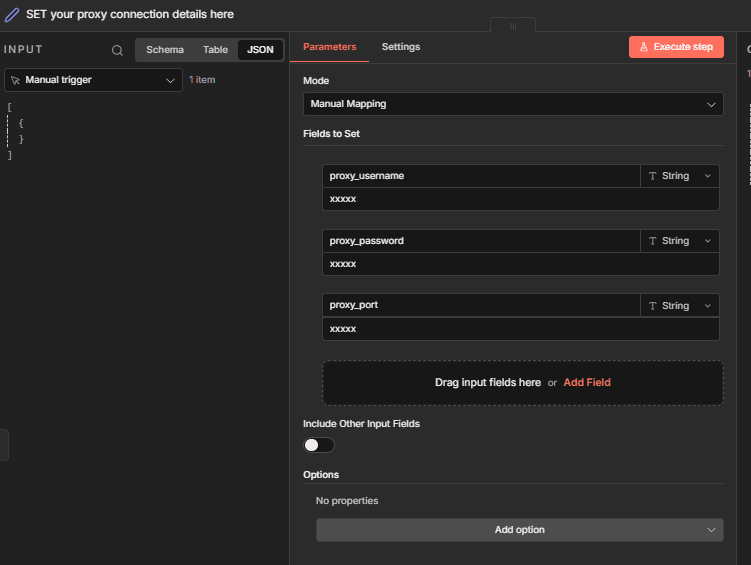Image resolution: width=751 pixels, height=565 pixels.
Task: Open the Add option dropdown
Action: (519, 530)
